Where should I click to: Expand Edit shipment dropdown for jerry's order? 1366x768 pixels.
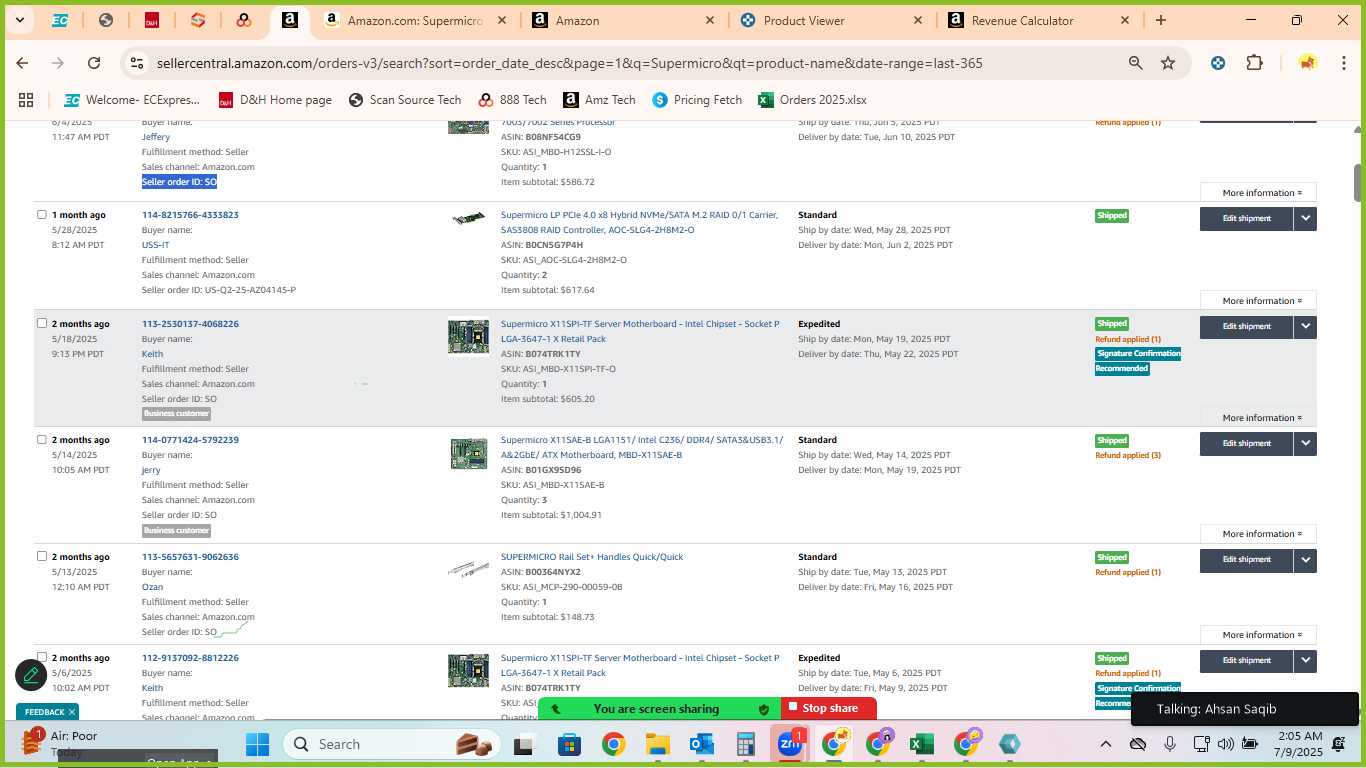click(1305, 443)
